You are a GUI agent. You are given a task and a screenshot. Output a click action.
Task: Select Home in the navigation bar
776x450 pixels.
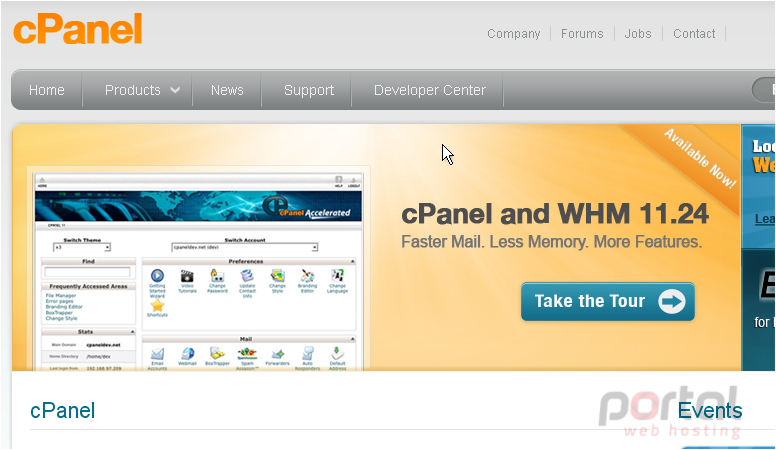point(47,90)
